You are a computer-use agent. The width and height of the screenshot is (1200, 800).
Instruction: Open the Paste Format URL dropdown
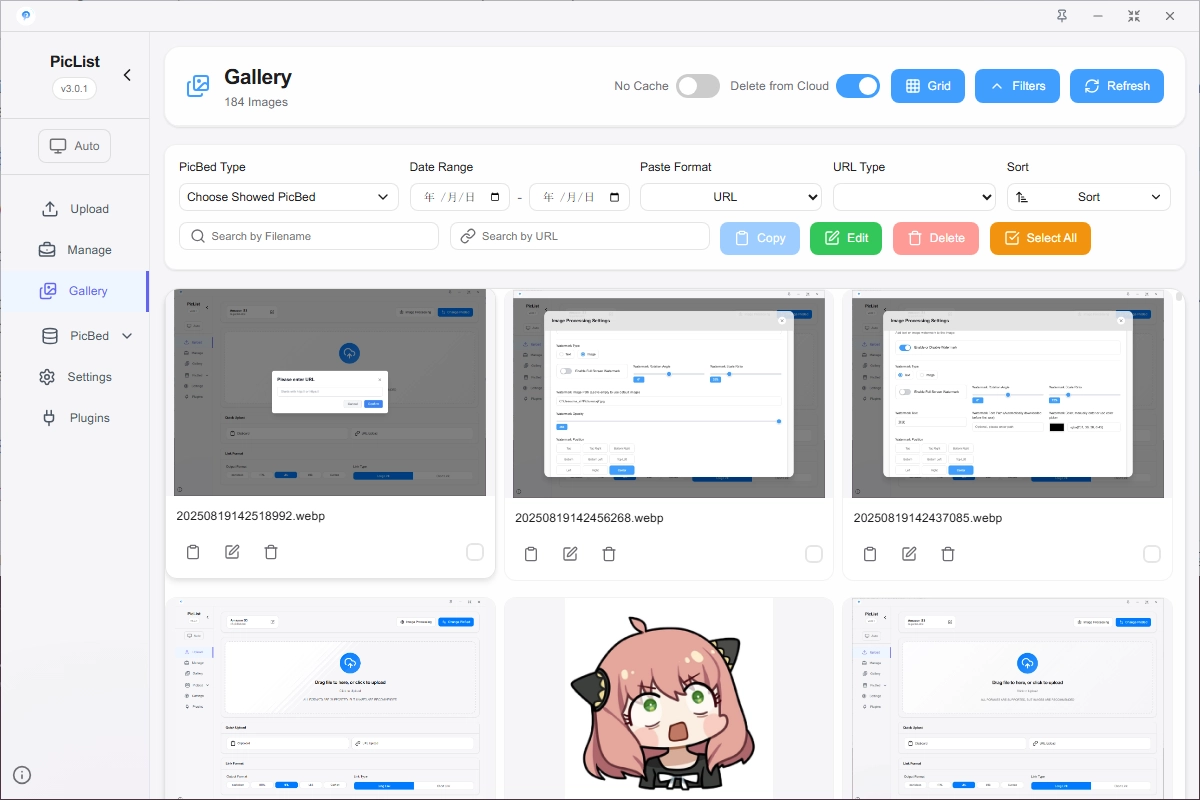[x=731, y=197]
